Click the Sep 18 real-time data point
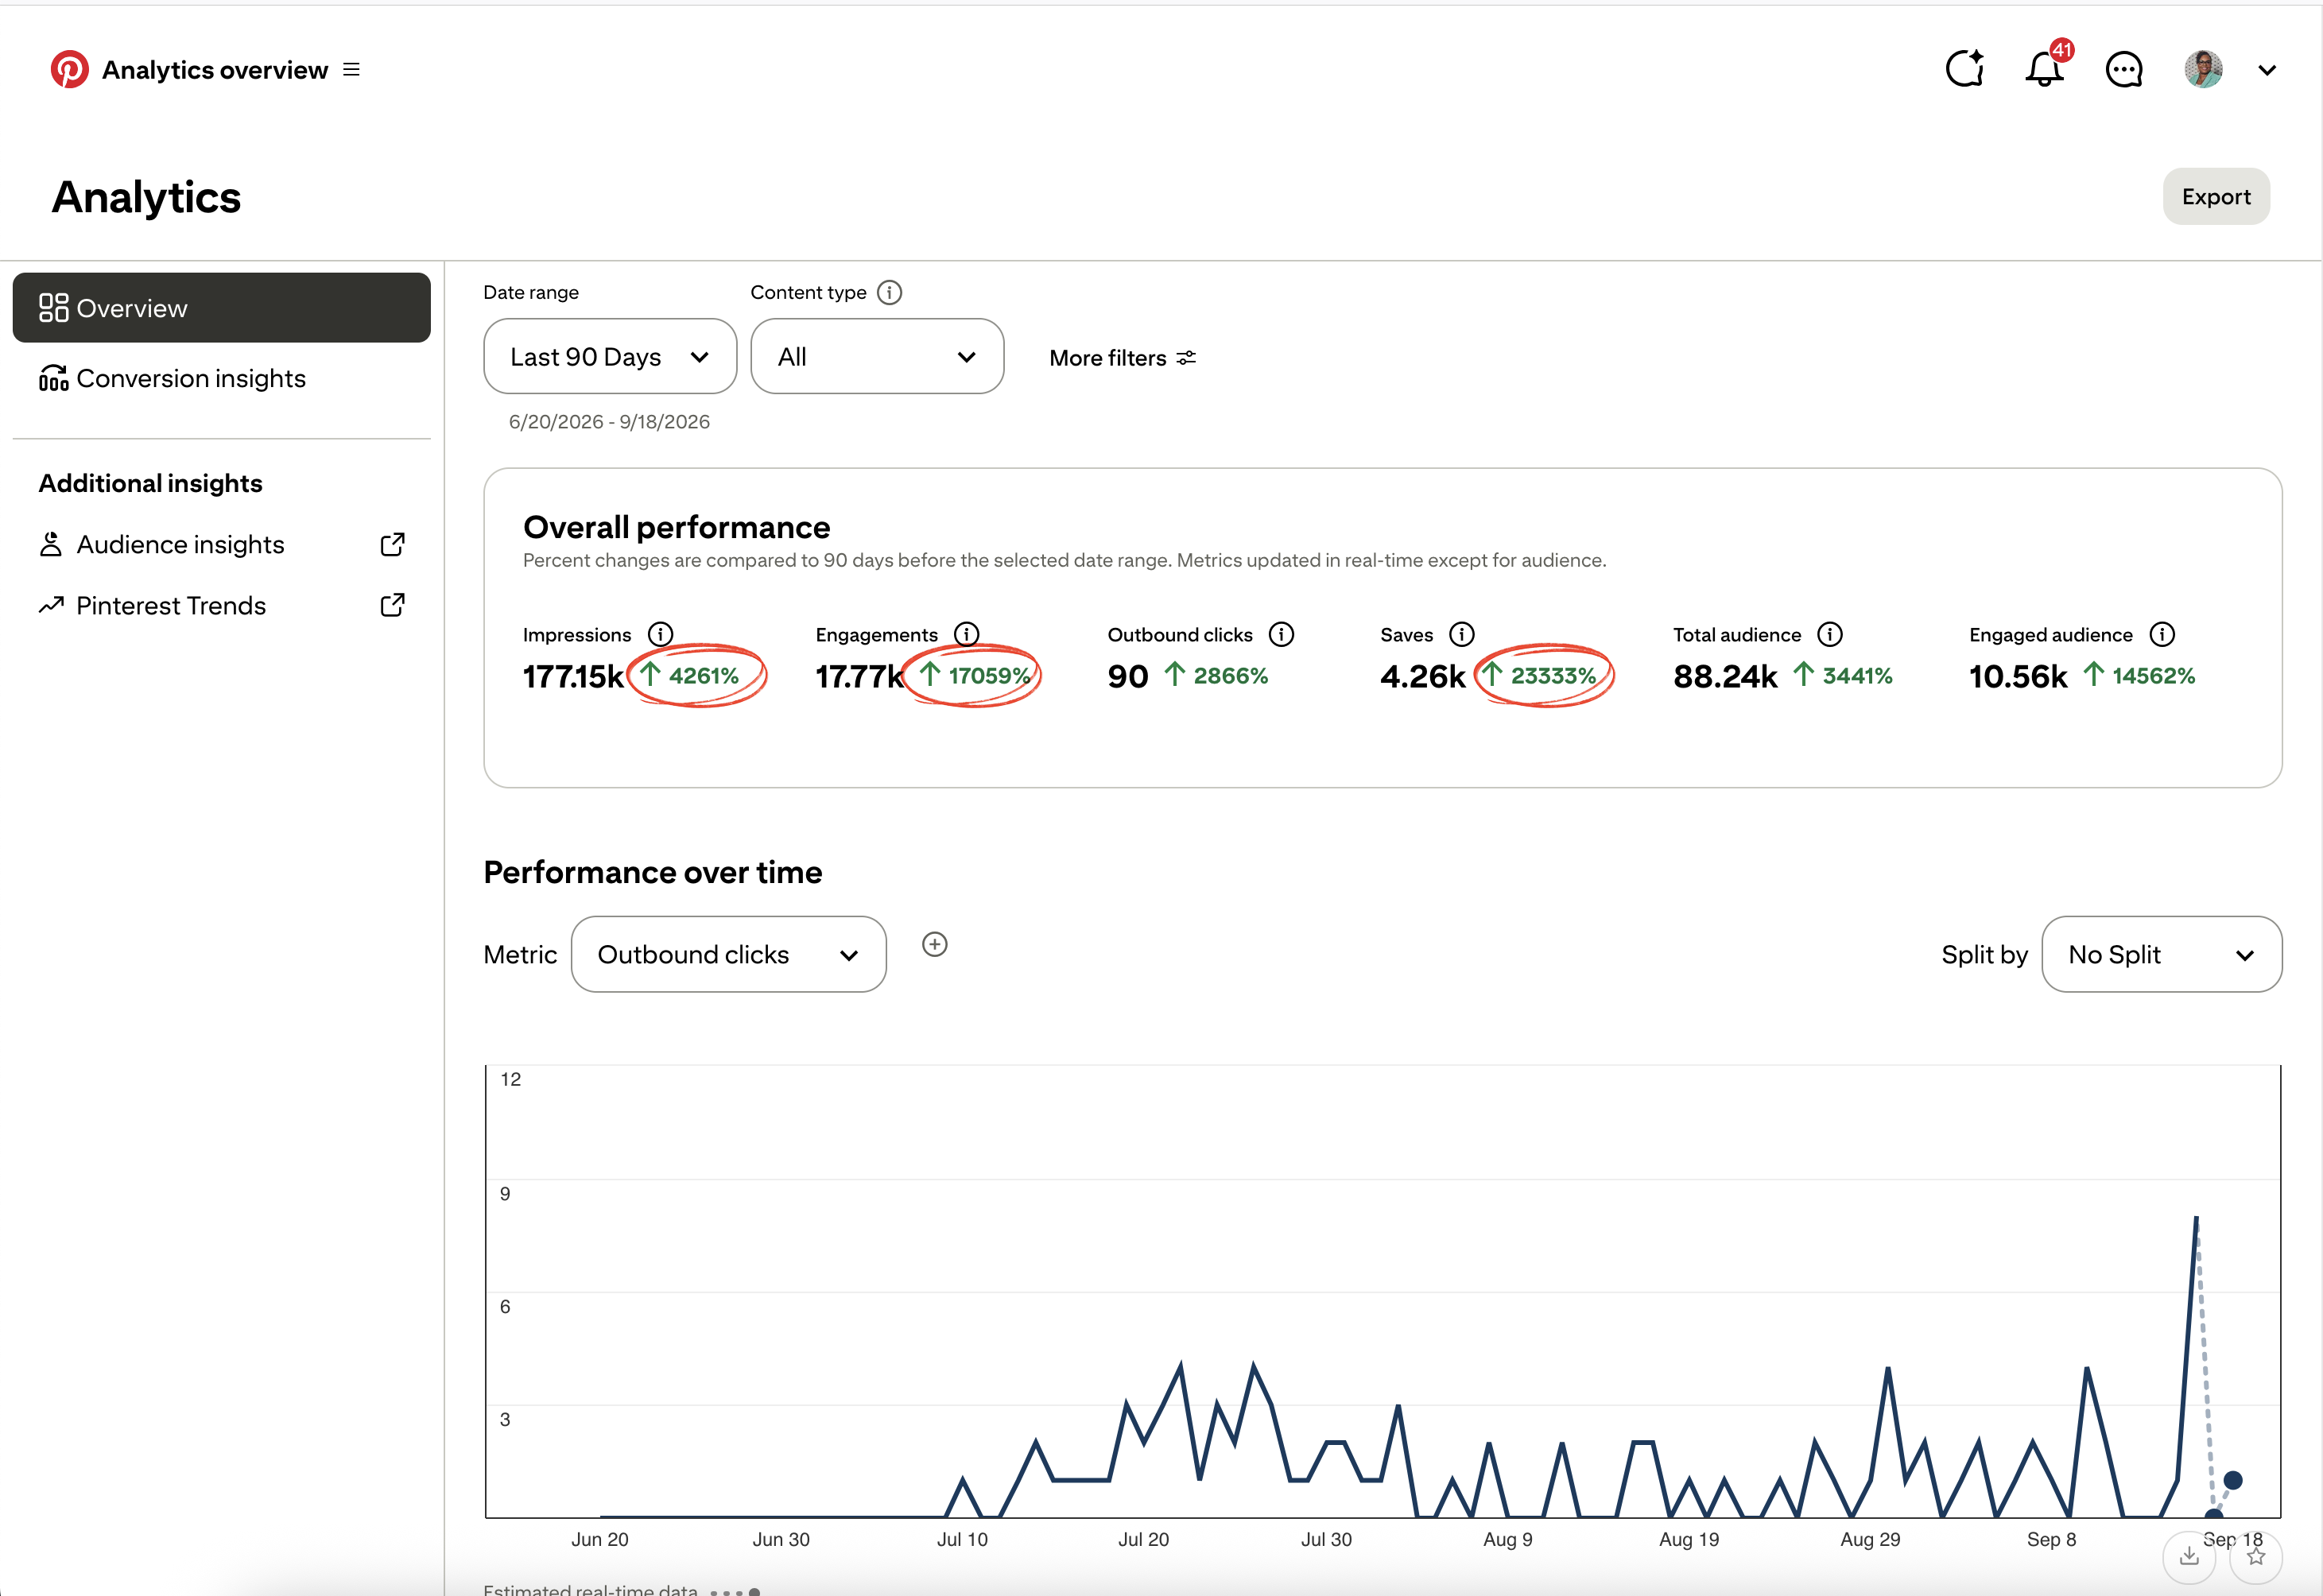Viewport: 2323px width, 1596px height. (x=2232, y=1480)
